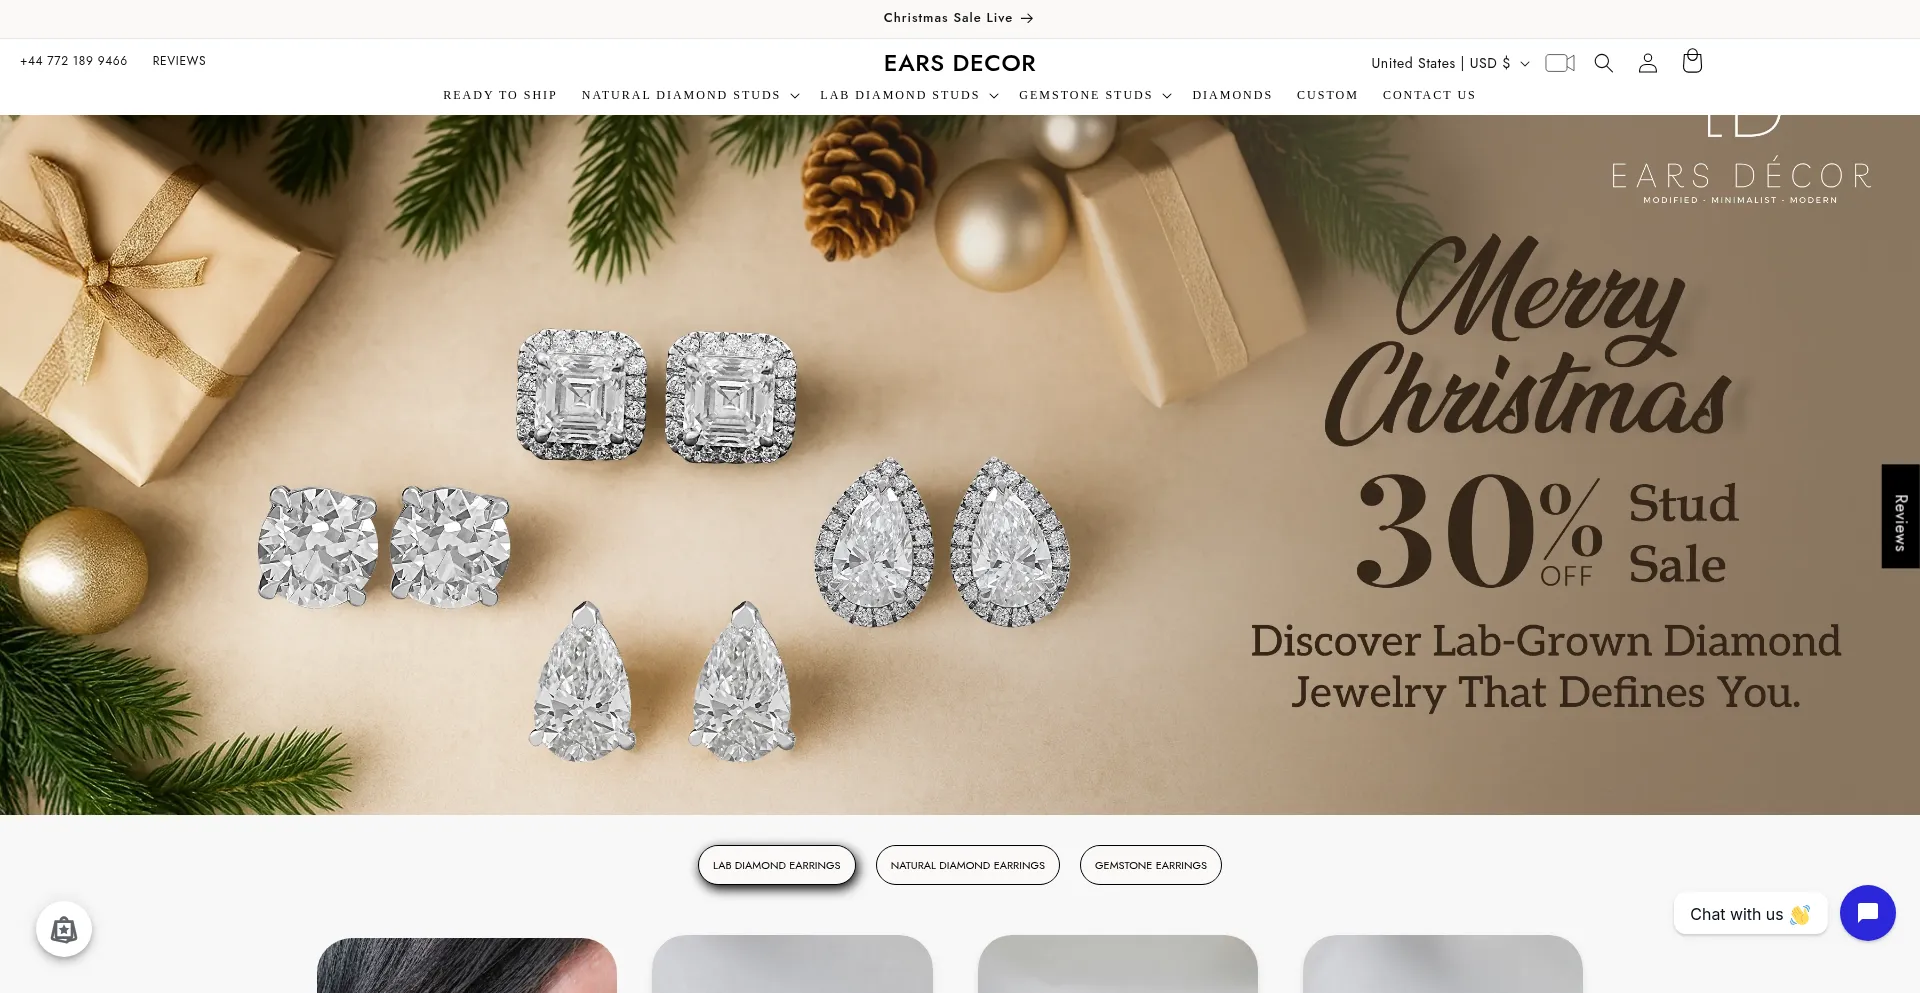Image resolution: width=1920 pixels, height=993 pixels.
Task: Open United States USD currency selector
Action: (x=1450, y=63)
